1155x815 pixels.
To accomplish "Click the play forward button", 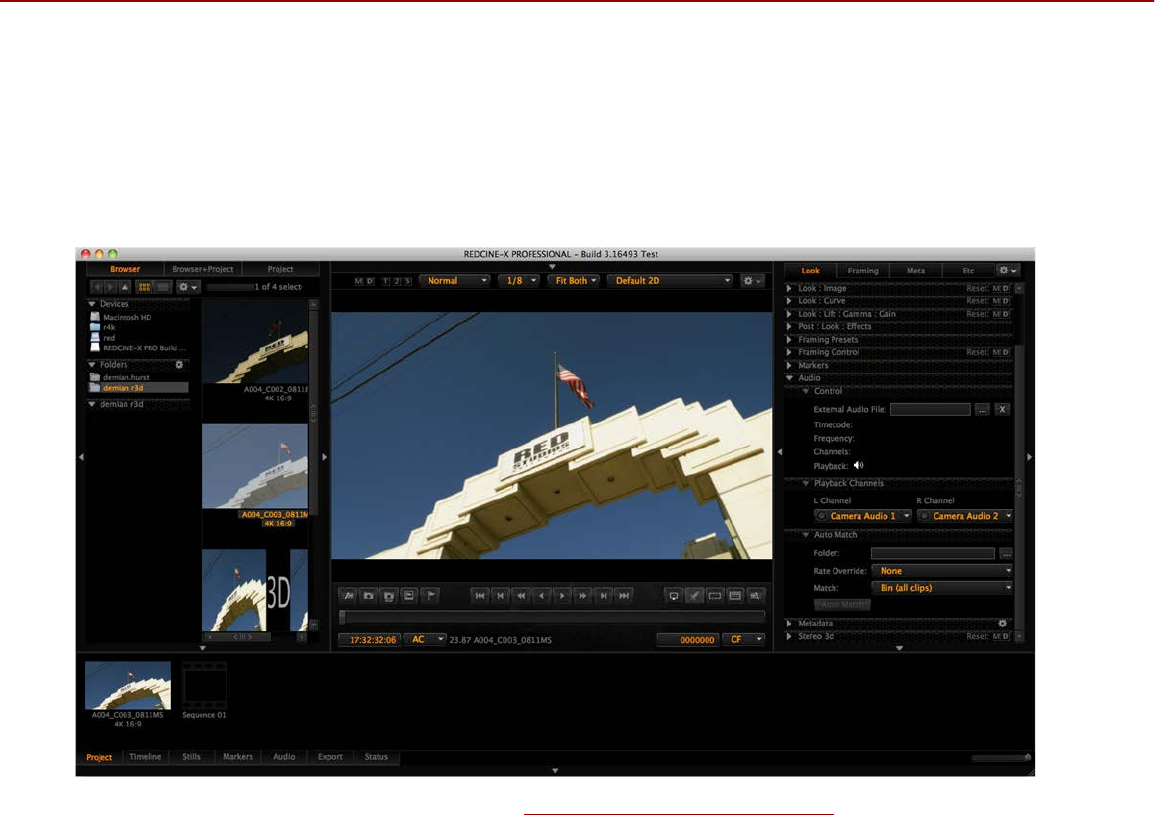I will (x=563, y=596).
